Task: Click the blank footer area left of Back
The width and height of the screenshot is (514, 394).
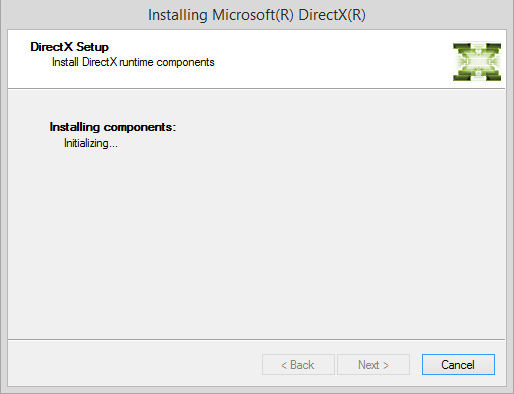Action: point(133,364)
